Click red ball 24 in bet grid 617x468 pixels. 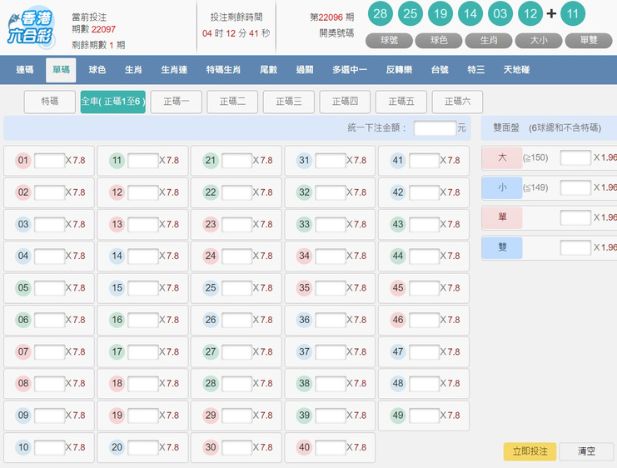coord(211,256)
